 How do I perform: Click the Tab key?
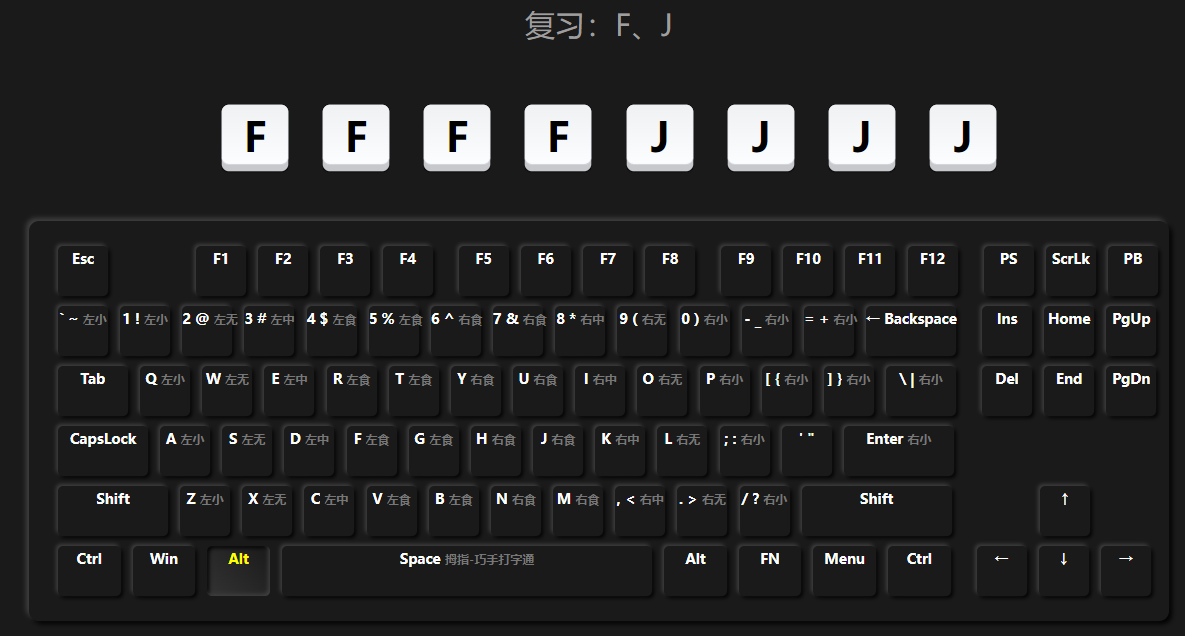click(93, 389)
